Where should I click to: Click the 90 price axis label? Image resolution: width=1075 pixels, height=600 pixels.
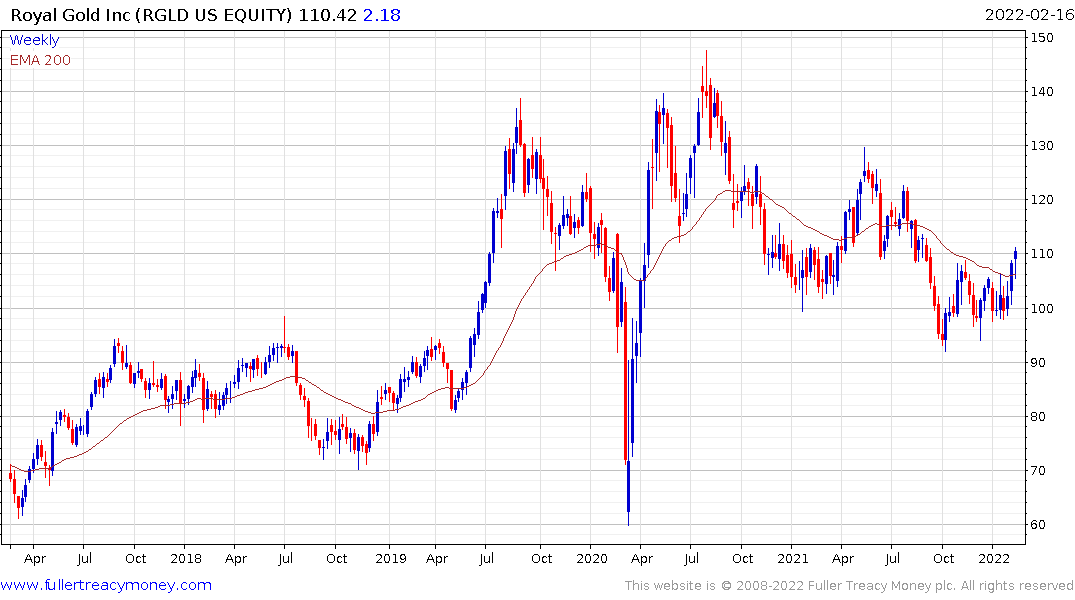(x=1038, y=362)
